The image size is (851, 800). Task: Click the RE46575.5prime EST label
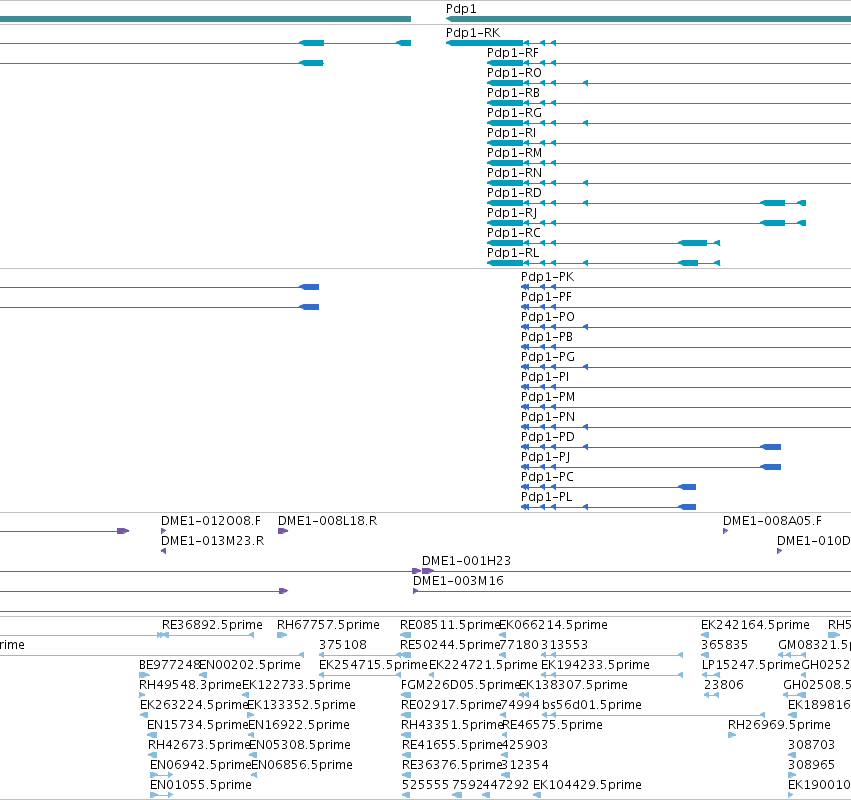point(552,726)
